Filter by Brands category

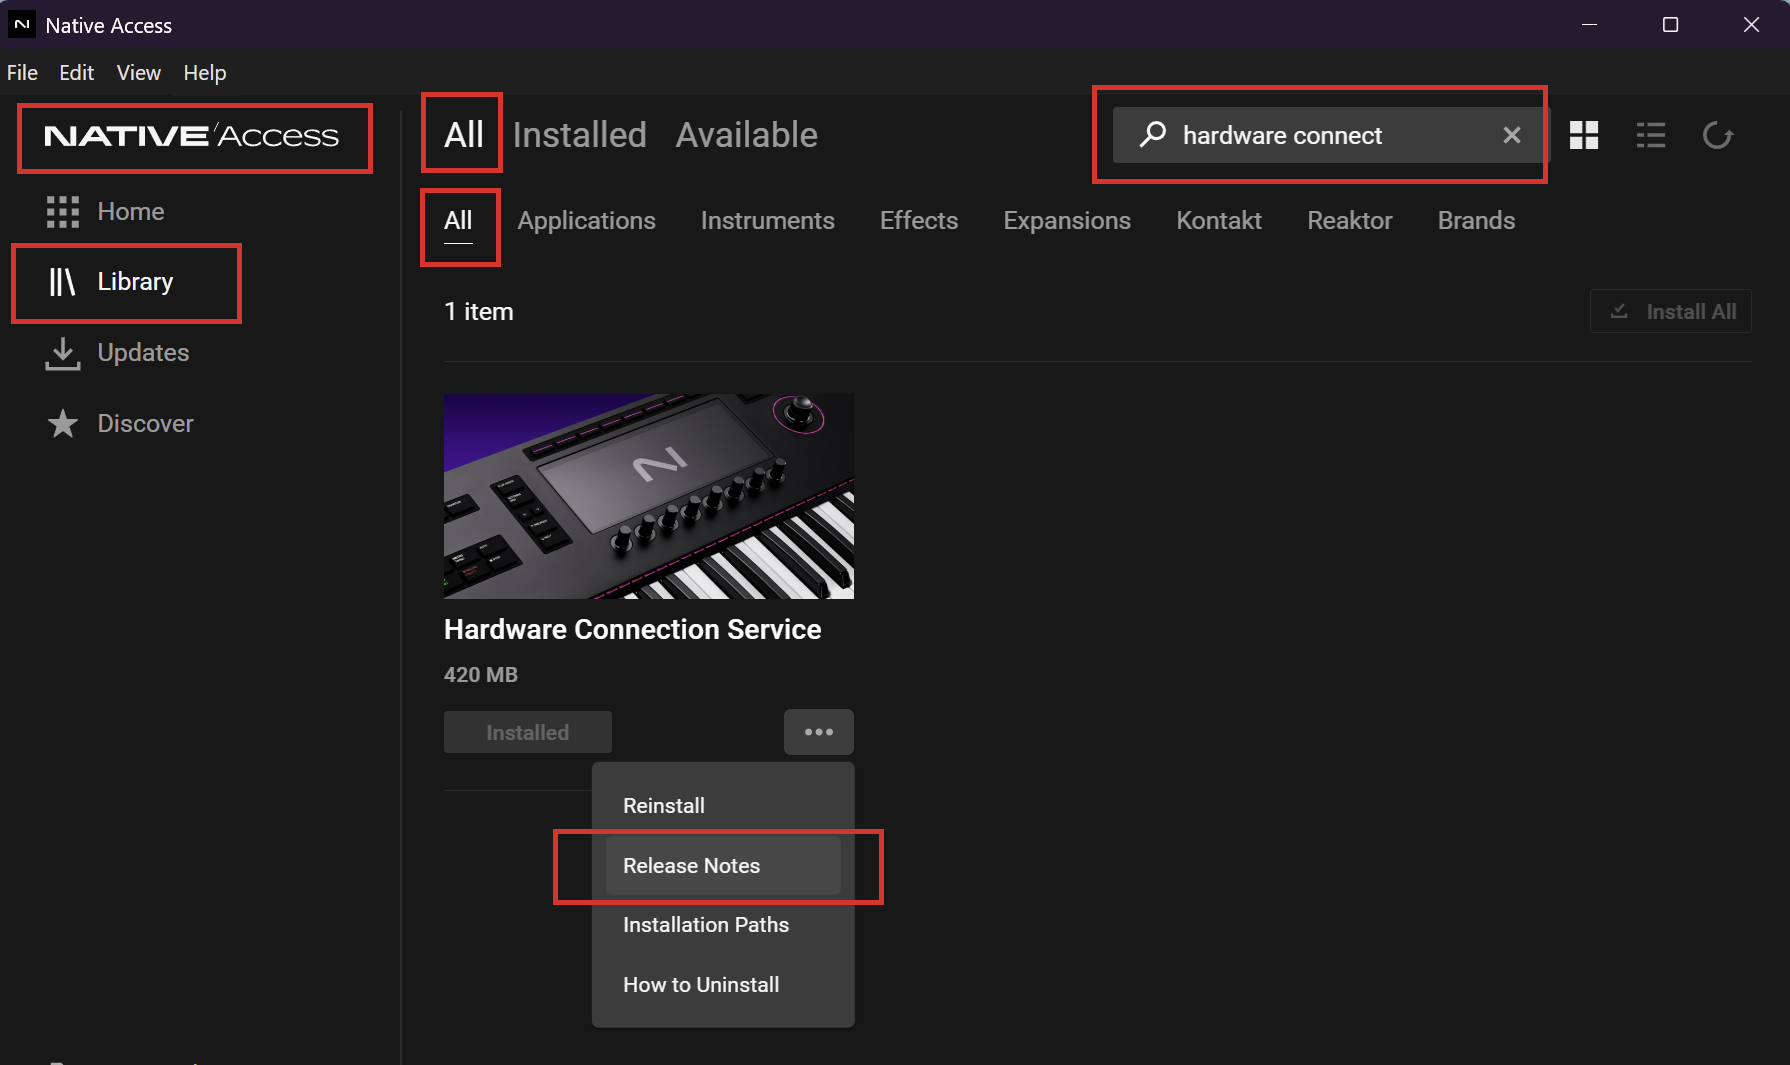(1476, 221)
